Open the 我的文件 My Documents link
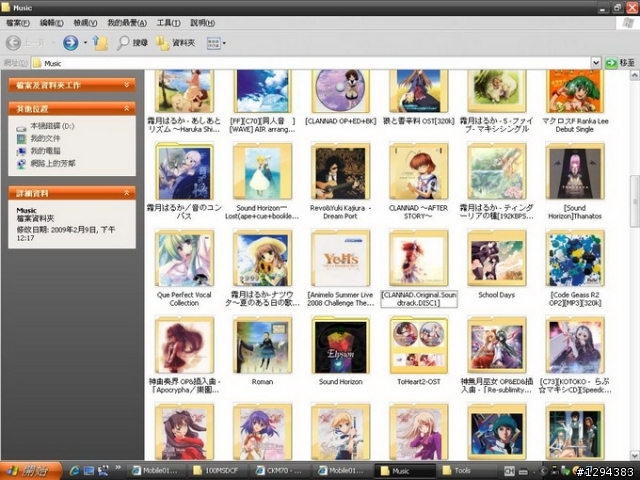This screenshot has height=480, width=640. coord(38,138)
